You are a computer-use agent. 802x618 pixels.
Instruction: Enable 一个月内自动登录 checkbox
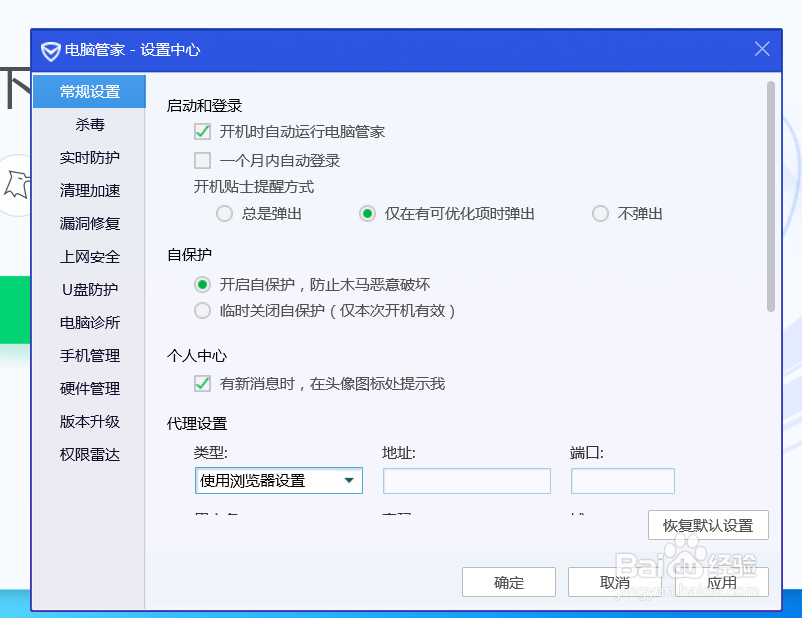click(203, 160)
